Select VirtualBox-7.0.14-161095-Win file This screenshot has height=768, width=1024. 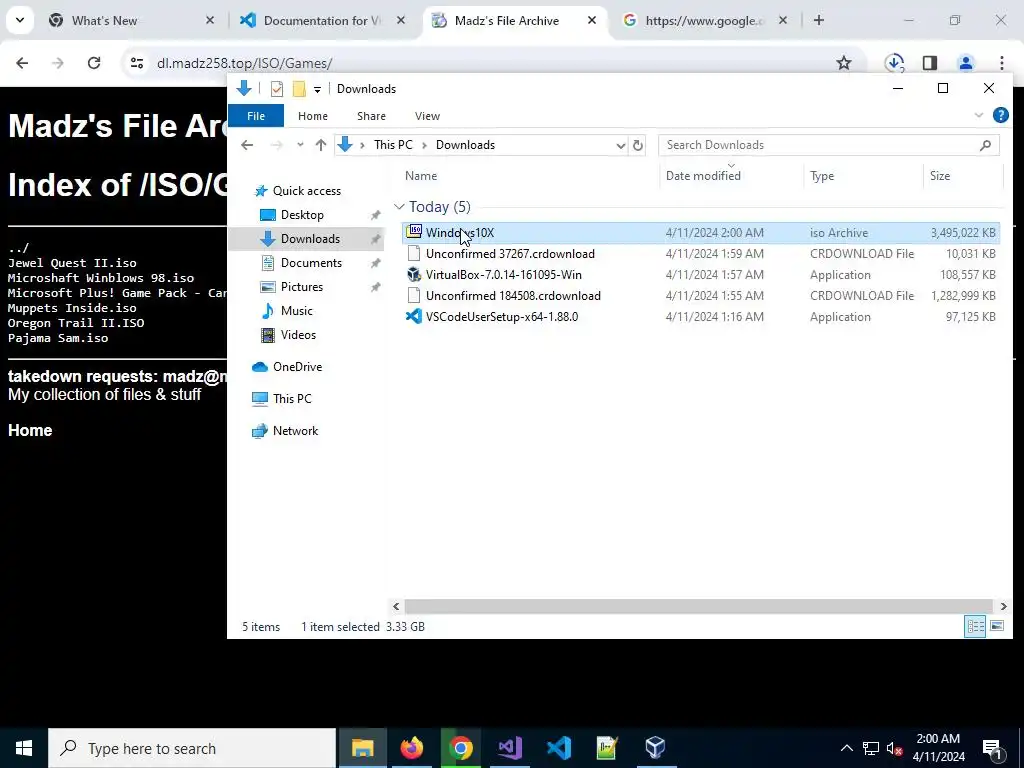(x=504, y=275)
